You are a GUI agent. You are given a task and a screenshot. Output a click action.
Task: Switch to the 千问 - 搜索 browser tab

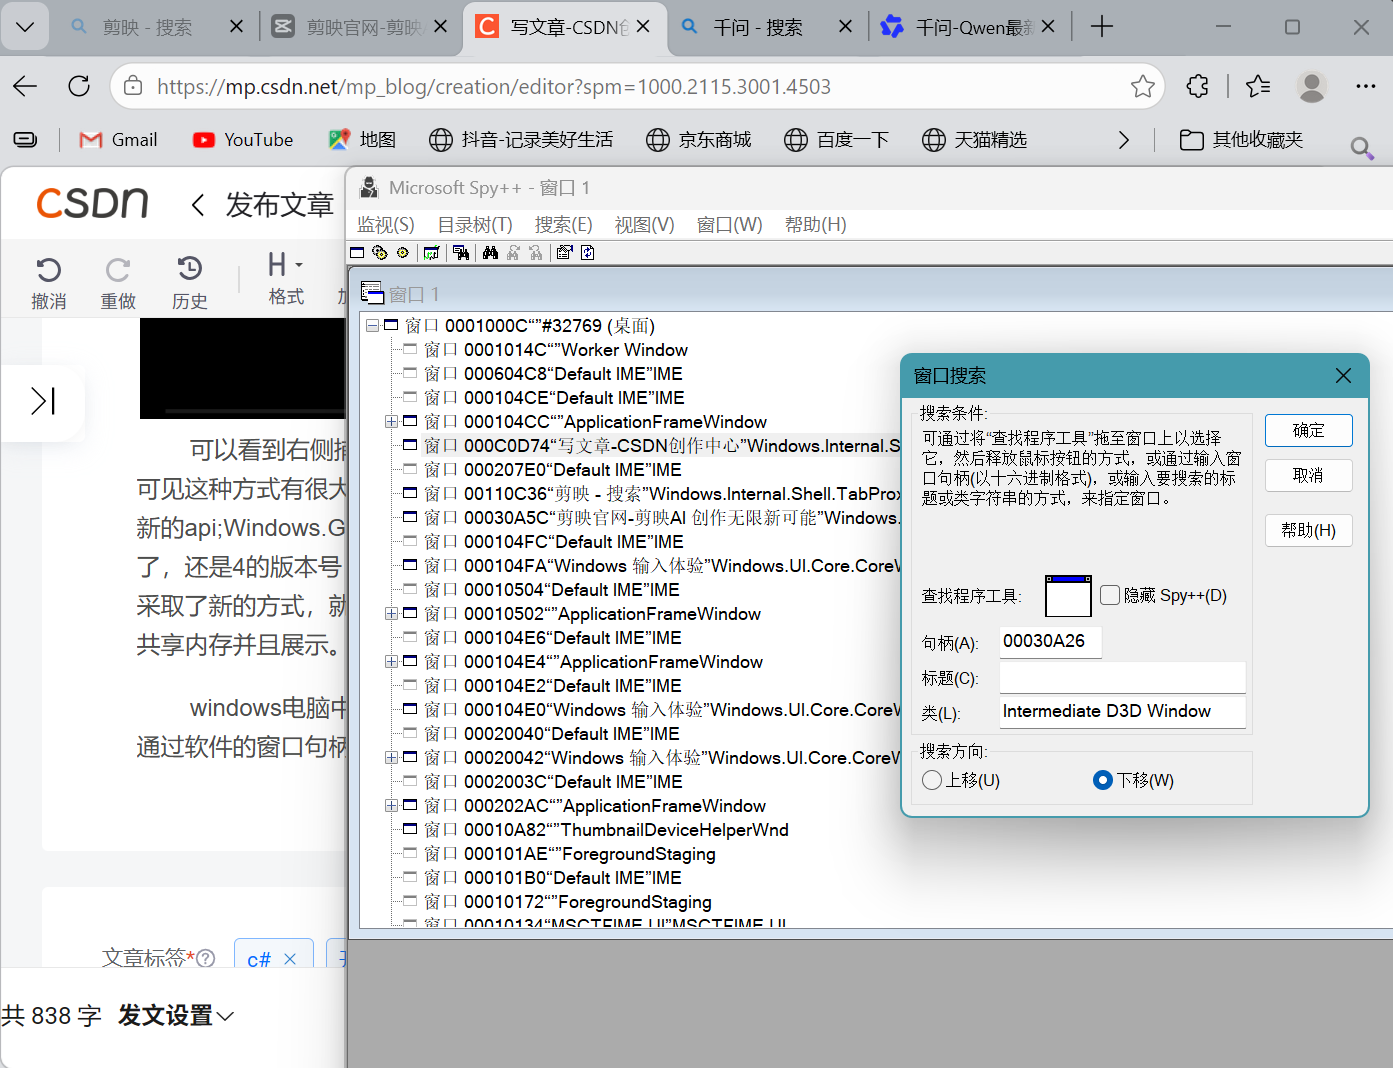(757, 27)
